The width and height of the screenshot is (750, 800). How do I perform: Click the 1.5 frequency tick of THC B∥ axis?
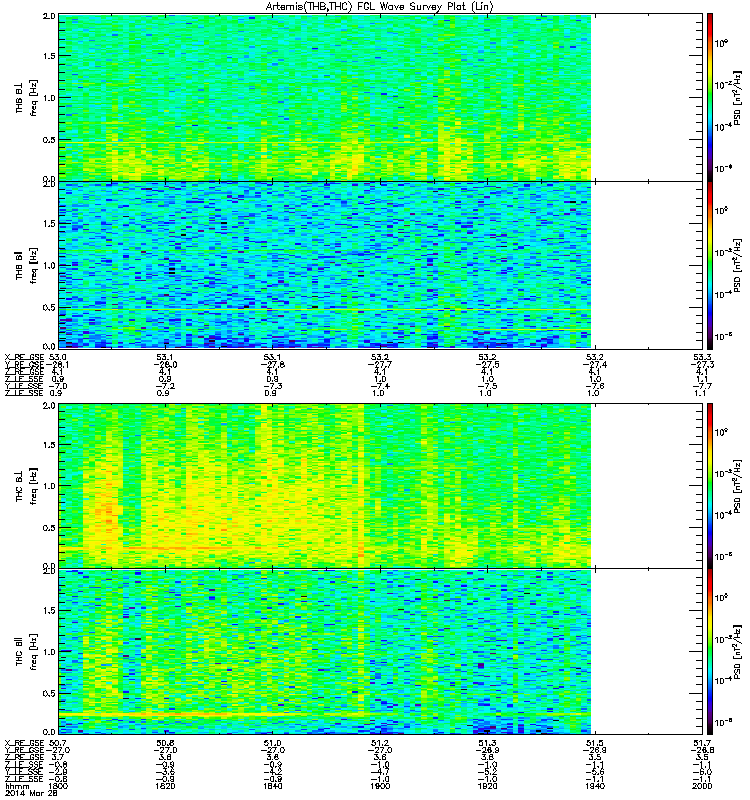[49, 610]
